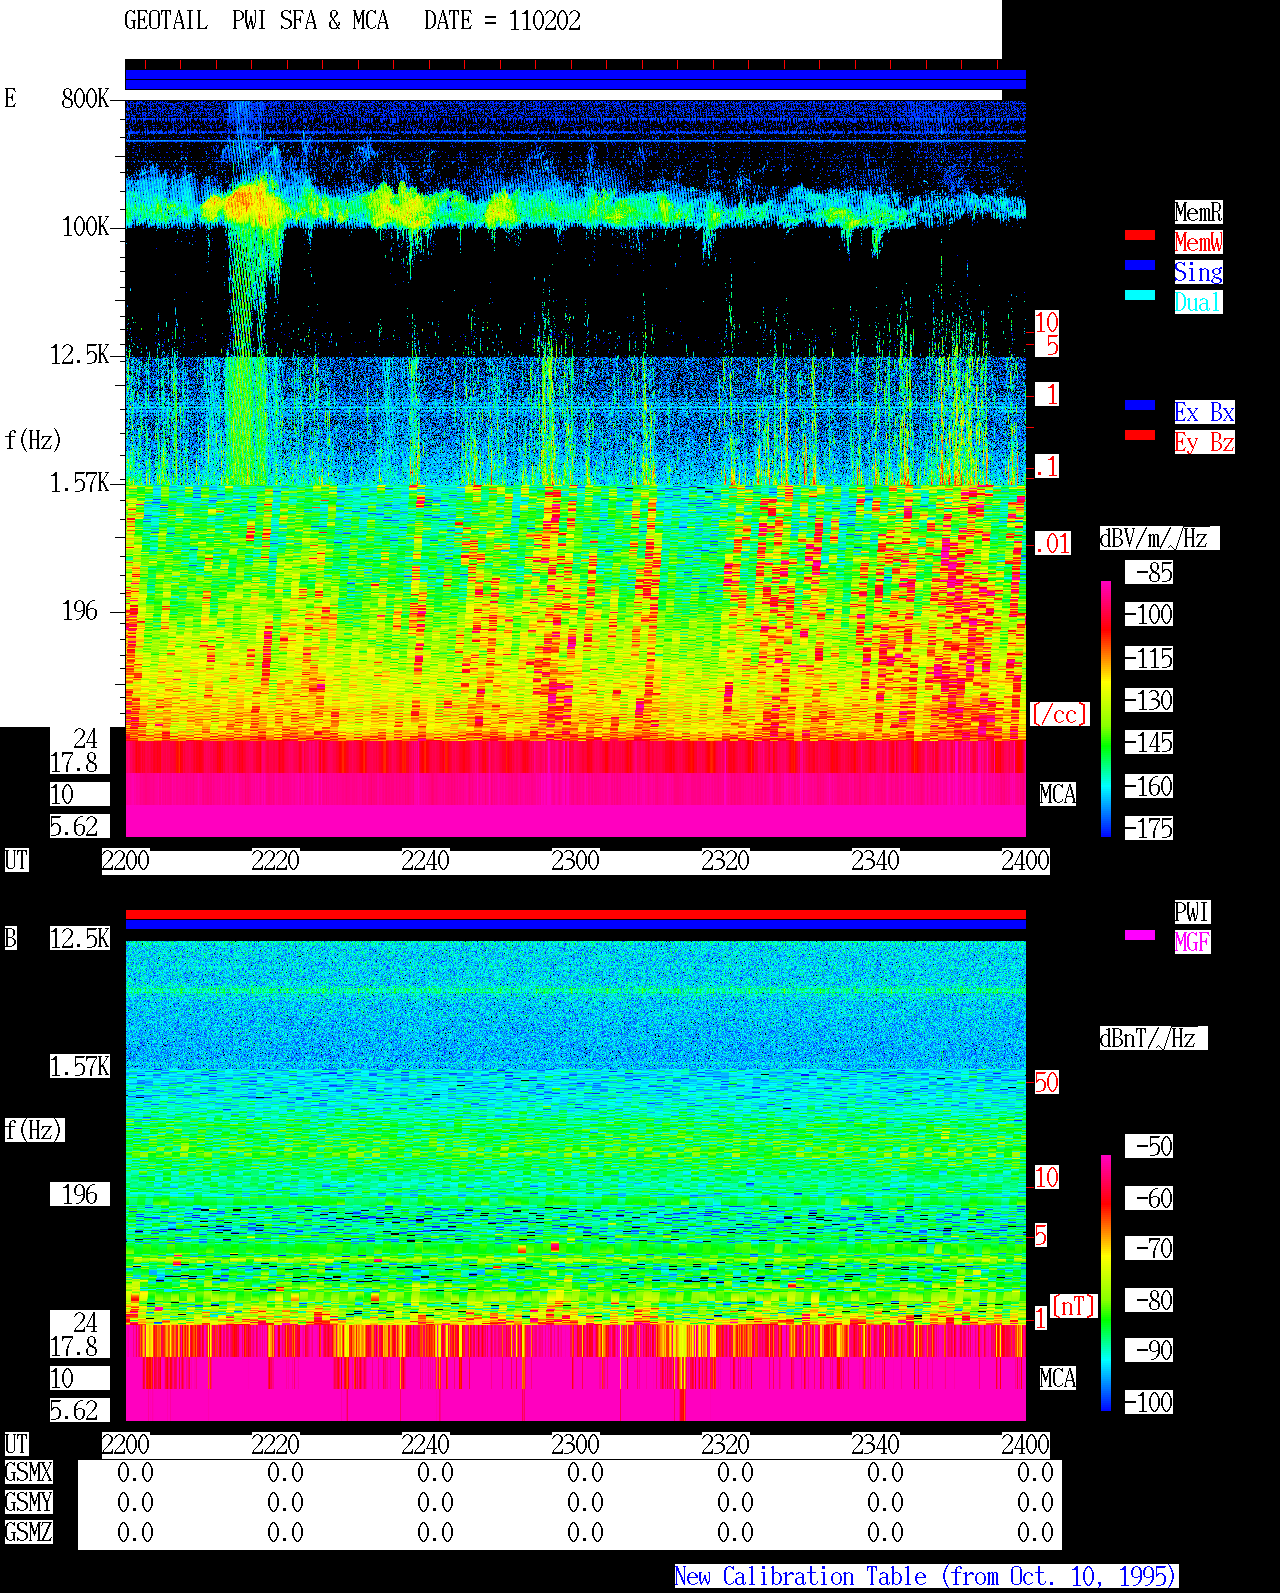Click the [/cc] density axis label
Screen dimensions: 1280x1593
coord(1059,715)
